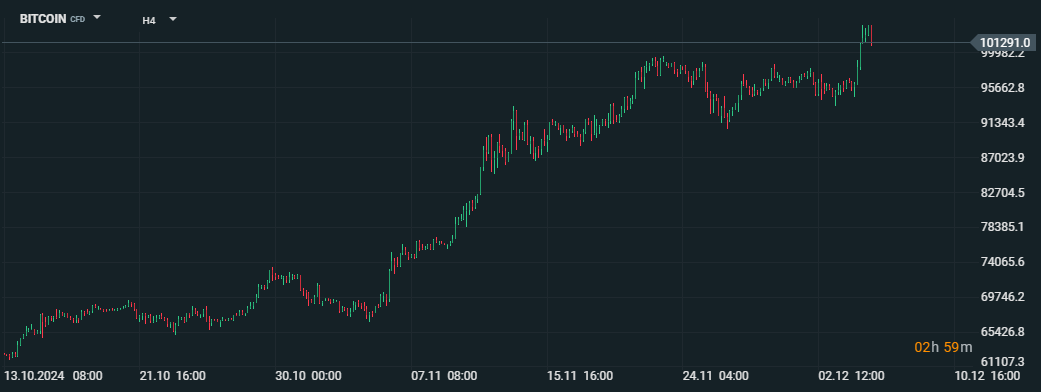Select the 24.11 04:00 time label

716,376
